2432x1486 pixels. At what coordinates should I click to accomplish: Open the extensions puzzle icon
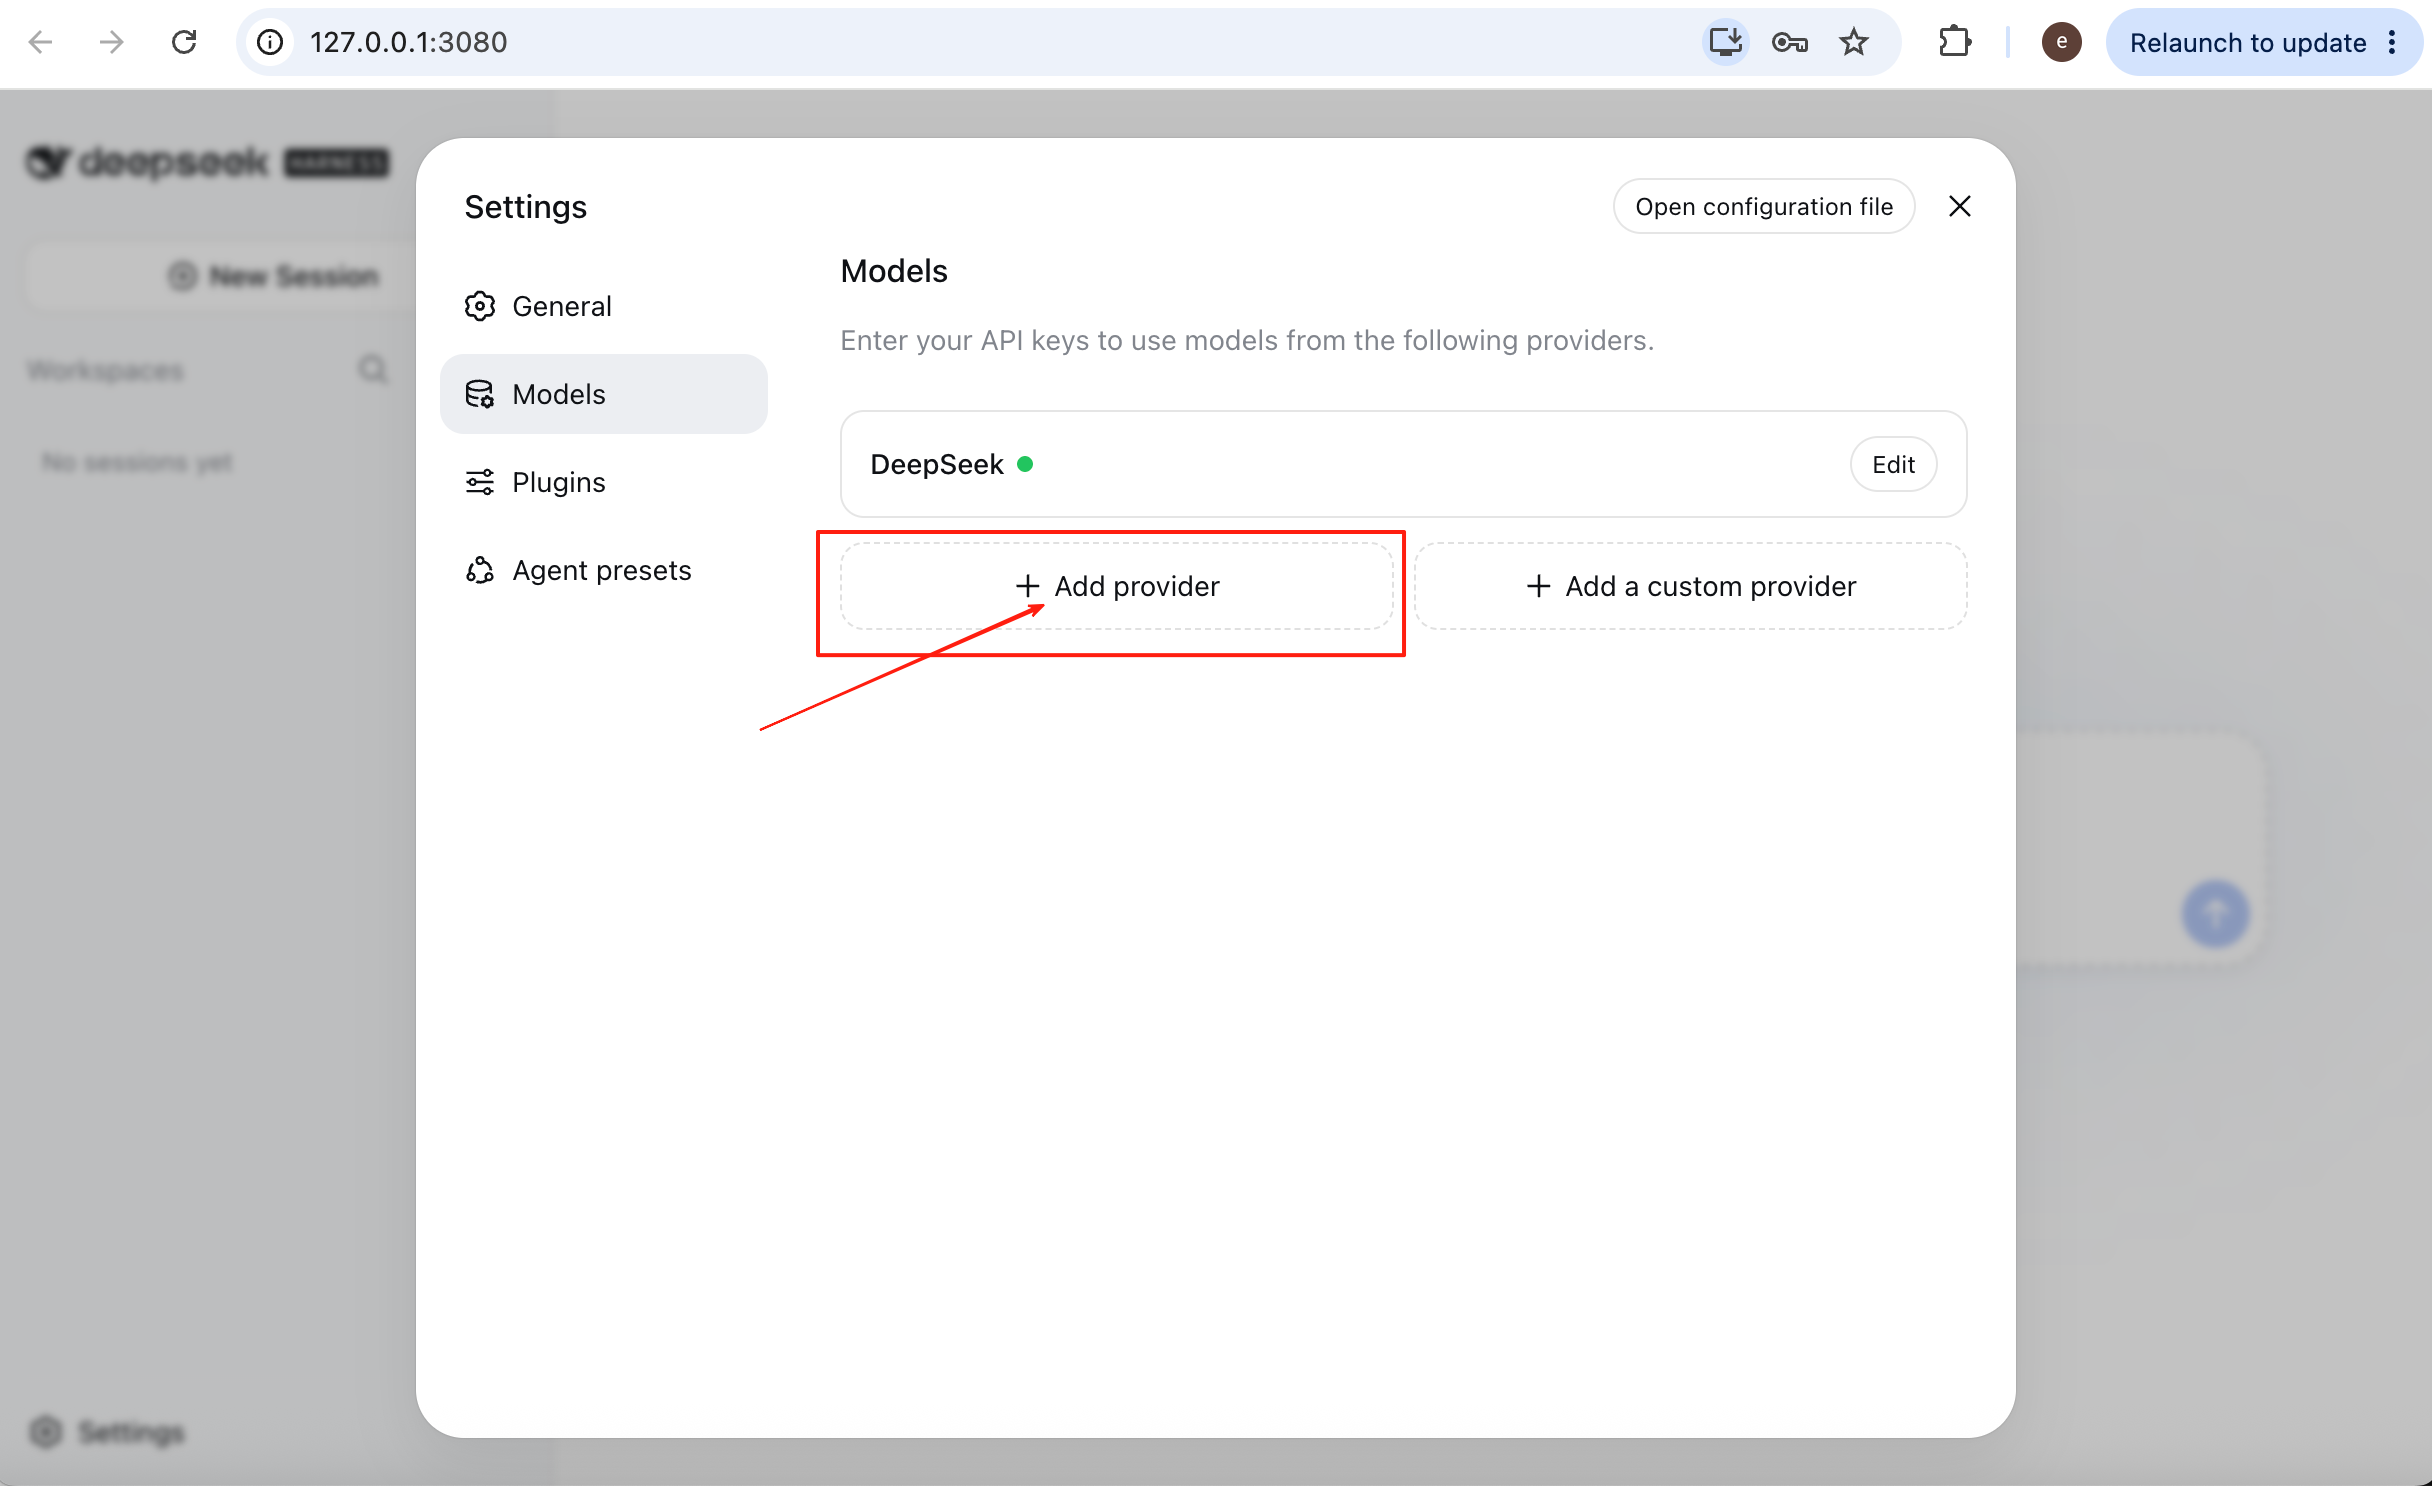click(x=1954, y=42)
